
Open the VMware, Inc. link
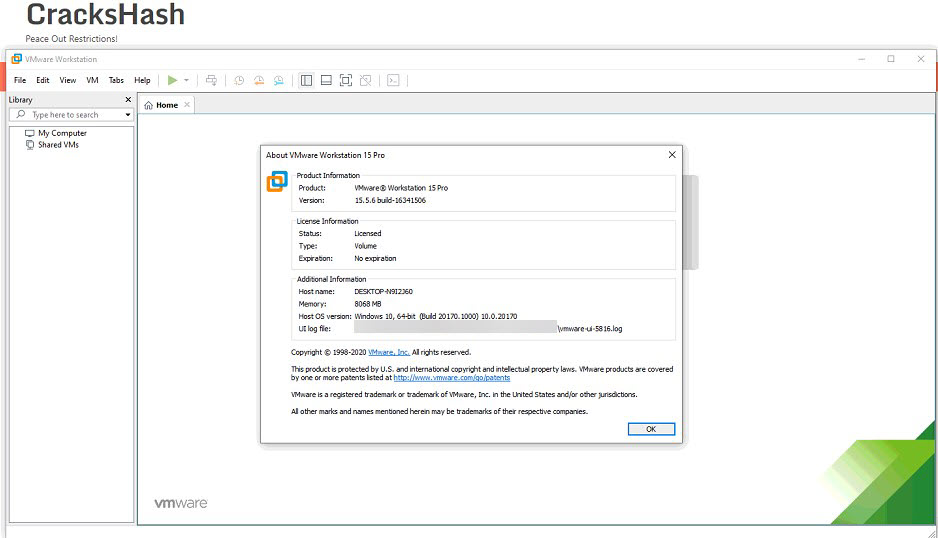(x=389, y=352)
